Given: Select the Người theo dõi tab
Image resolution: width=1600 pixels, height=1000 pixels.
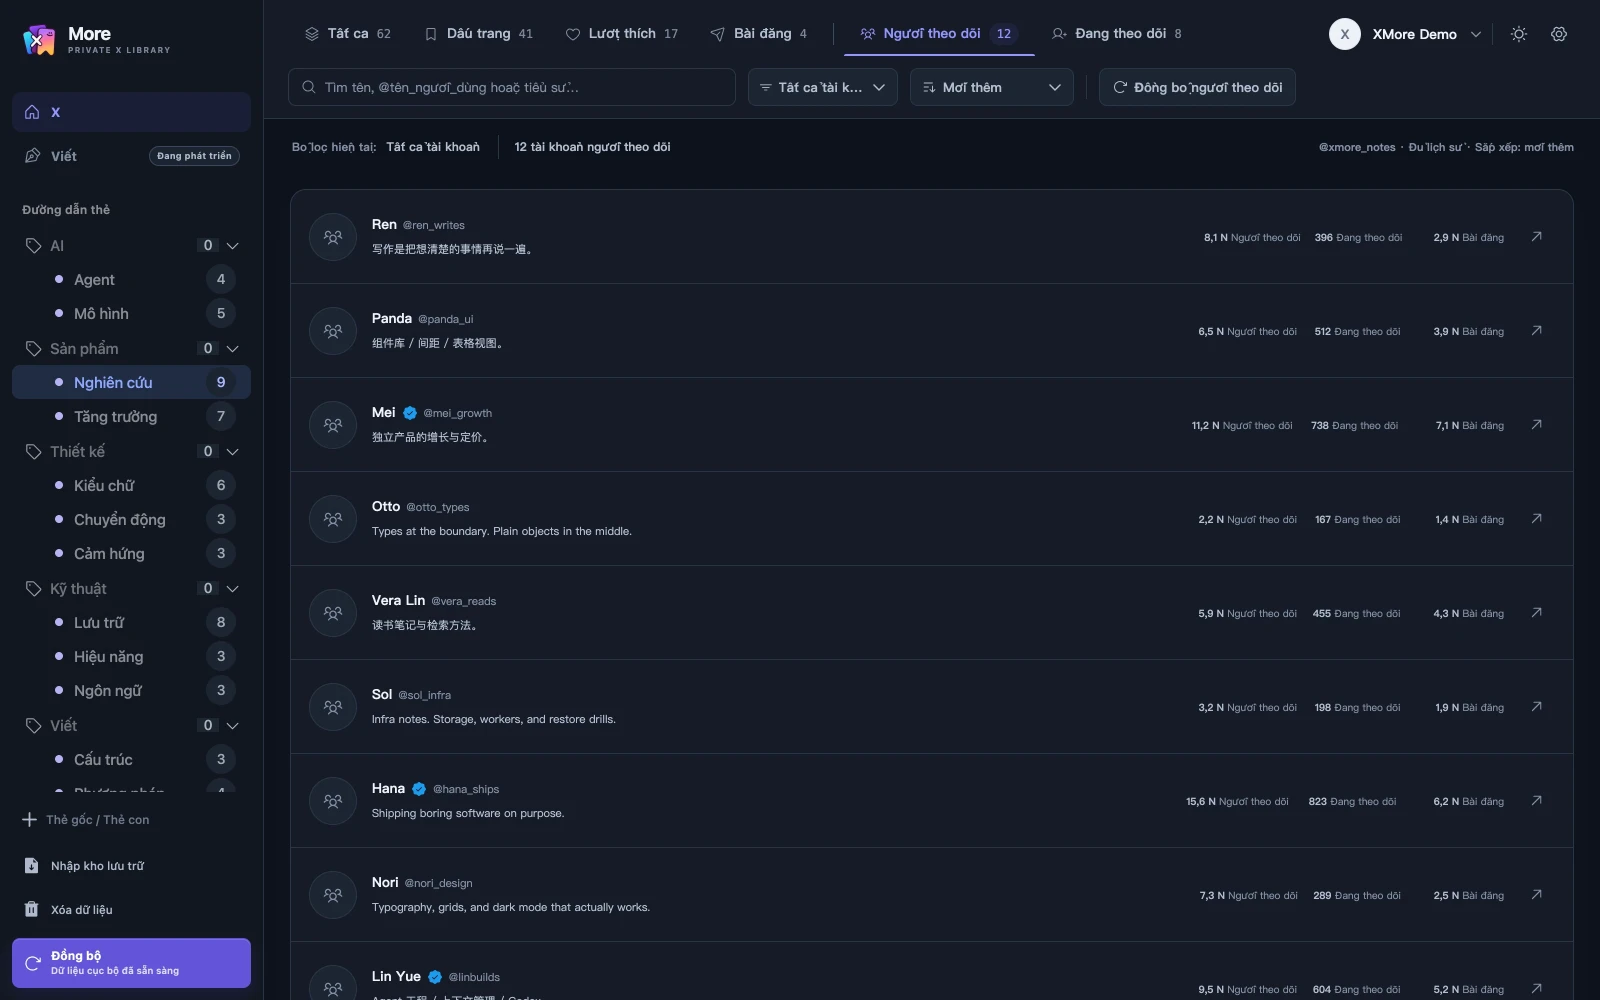Looking at the screenshot, I should point(939,34).
